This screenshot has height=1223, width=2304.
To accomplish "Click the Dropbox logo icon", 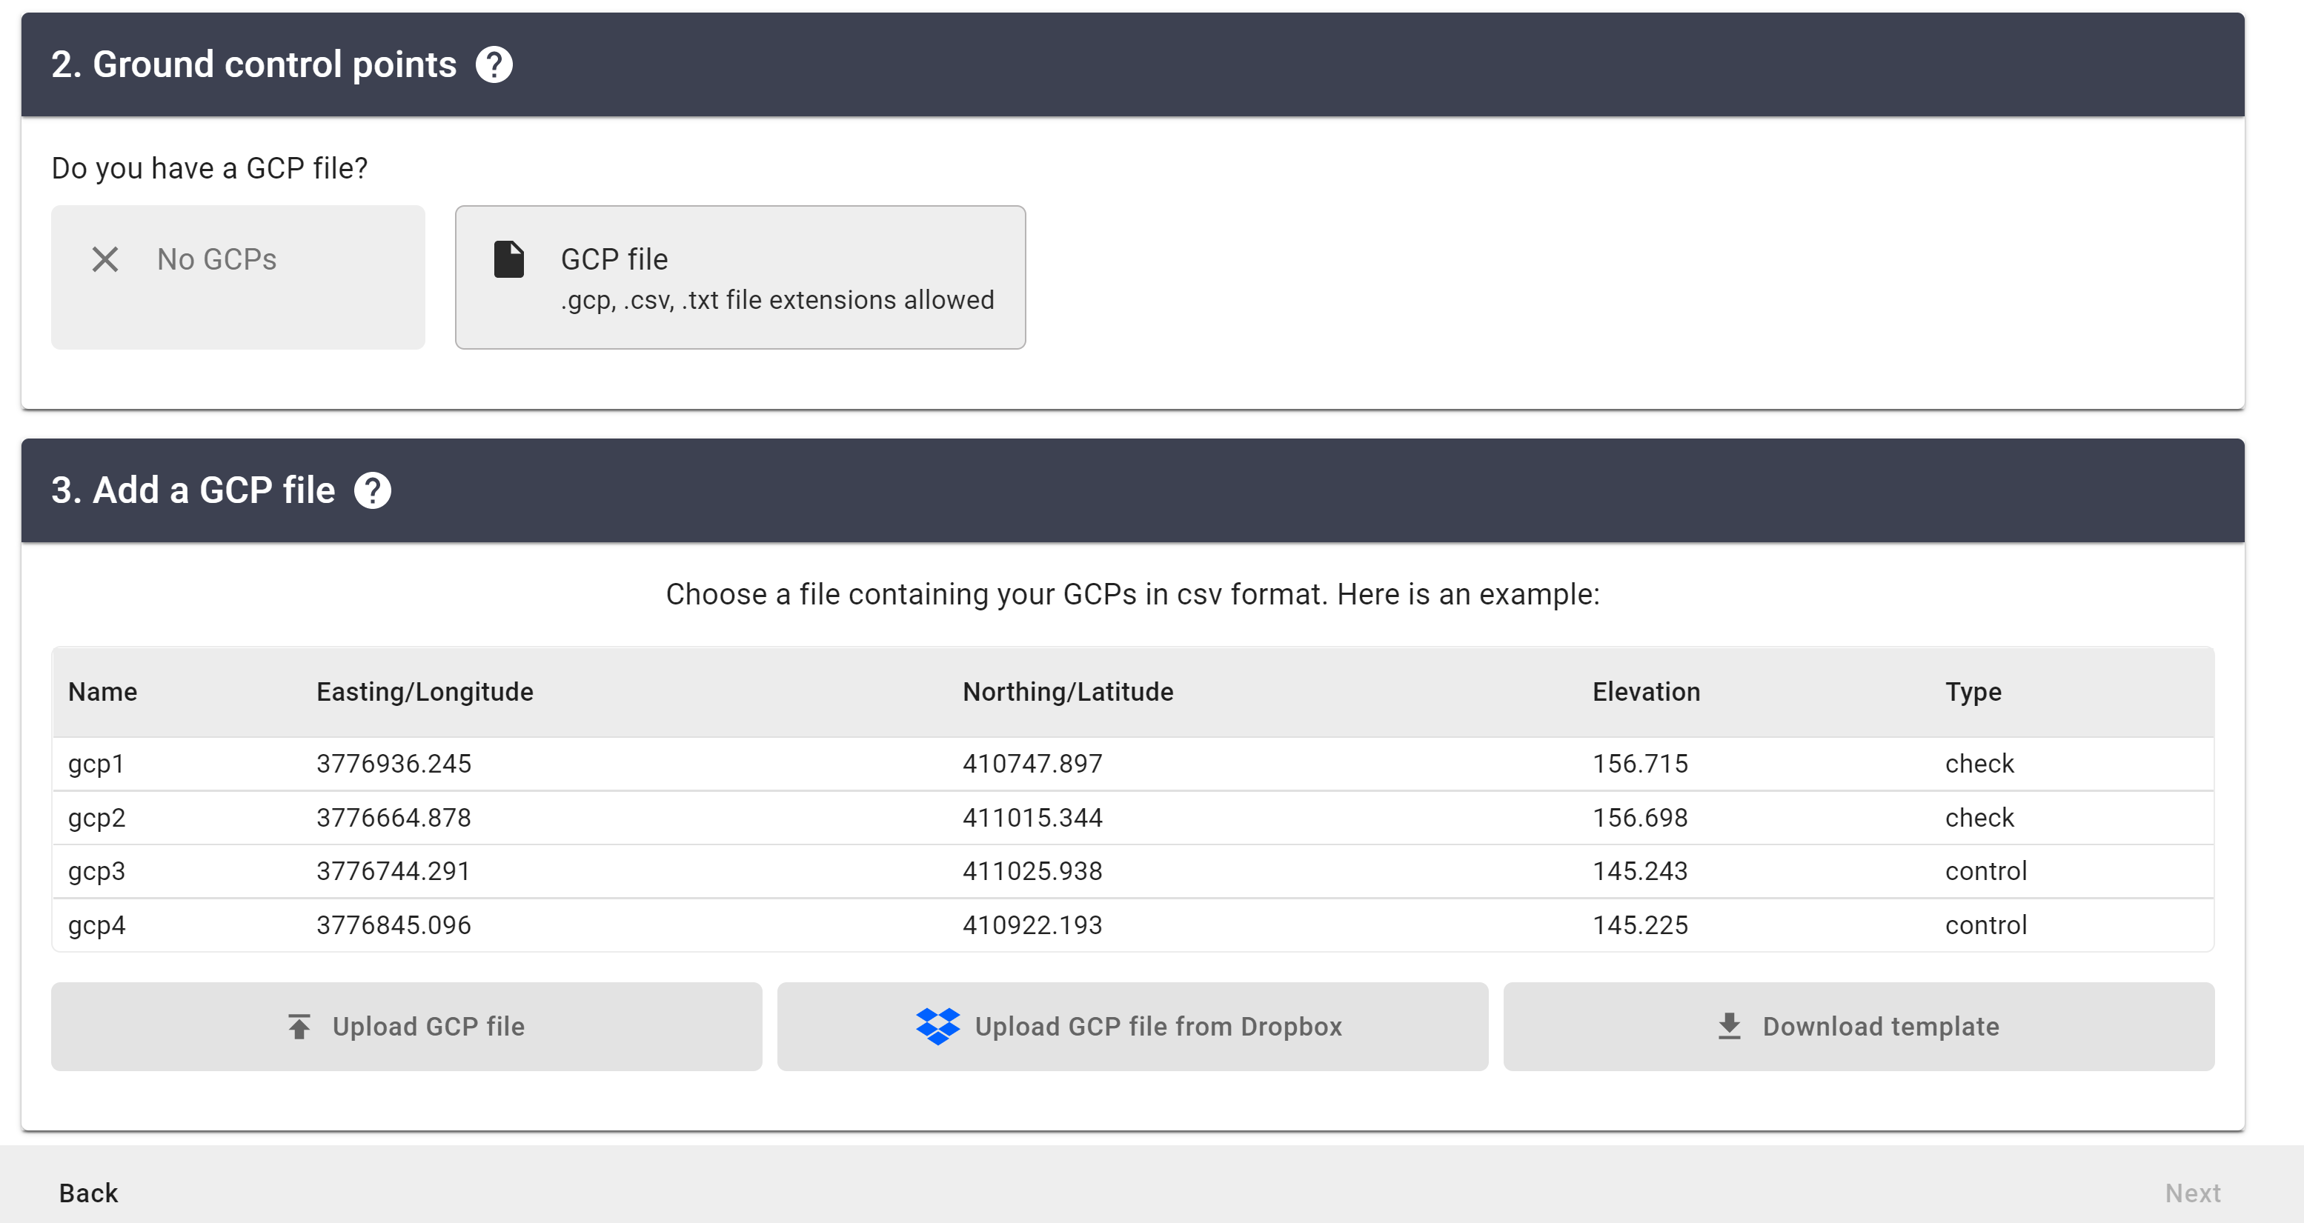I will [937, 1027].
